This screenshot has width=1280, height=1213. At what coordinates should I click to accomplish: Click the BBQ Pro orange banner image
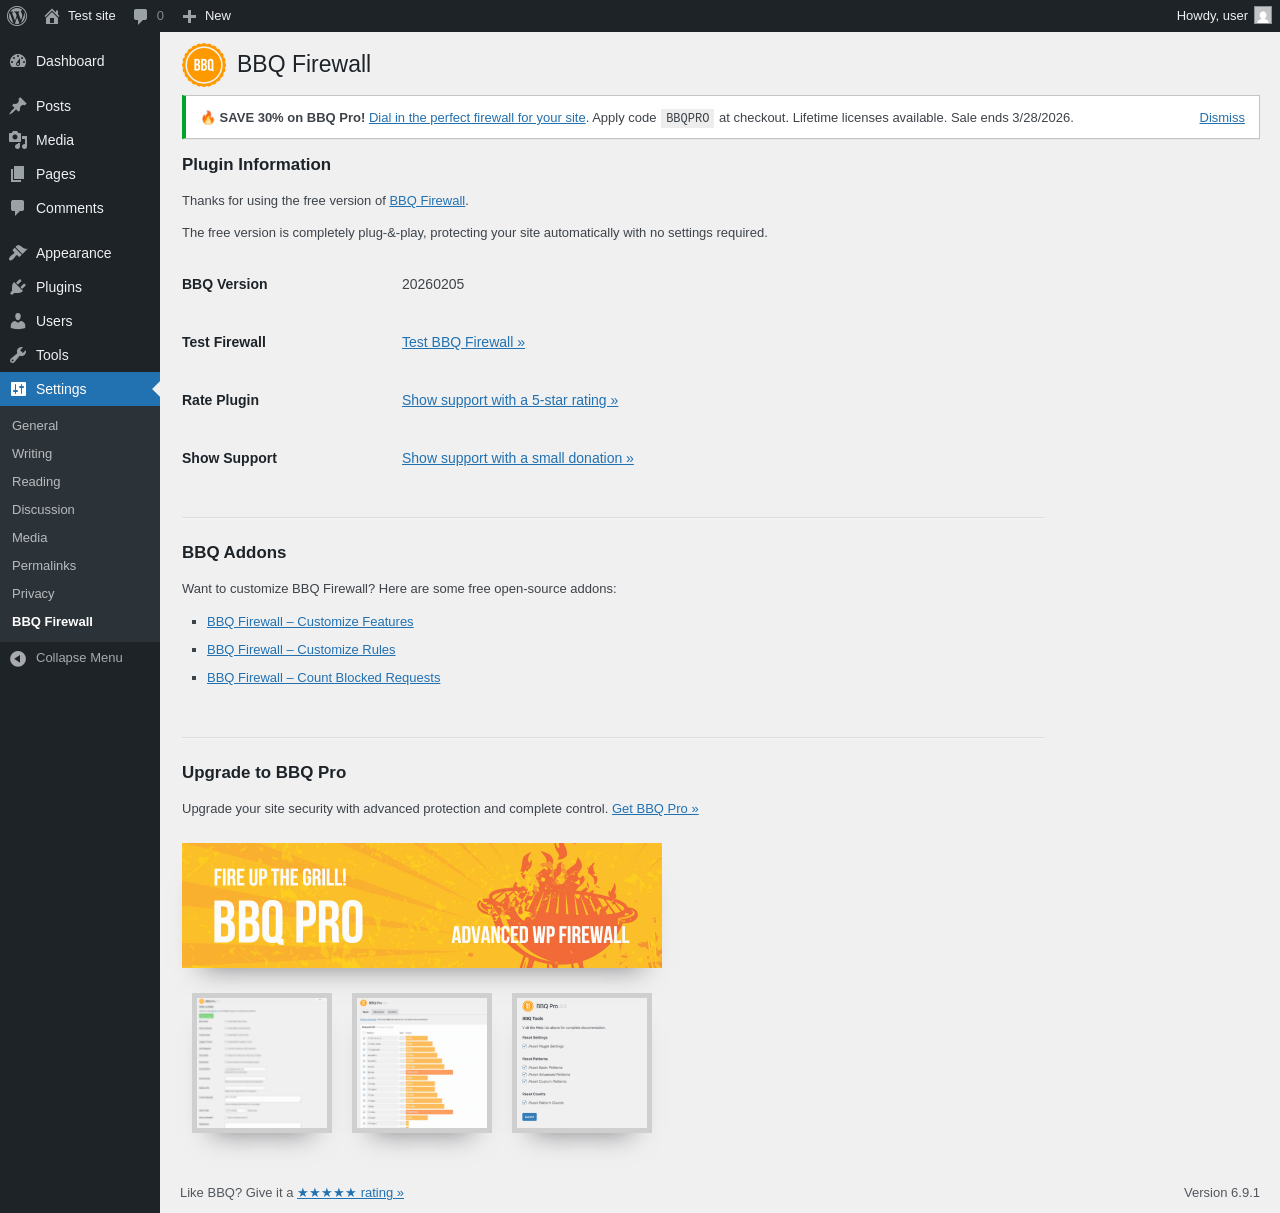[422, 906]
